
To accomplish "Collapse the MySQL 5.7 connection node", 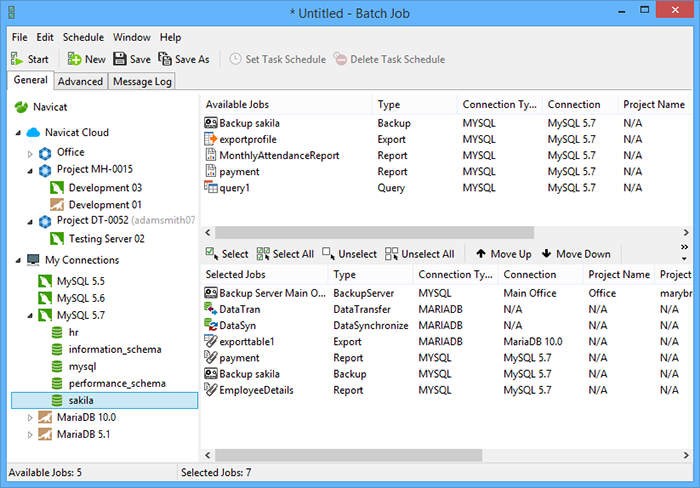I will [x=30, y=316].
